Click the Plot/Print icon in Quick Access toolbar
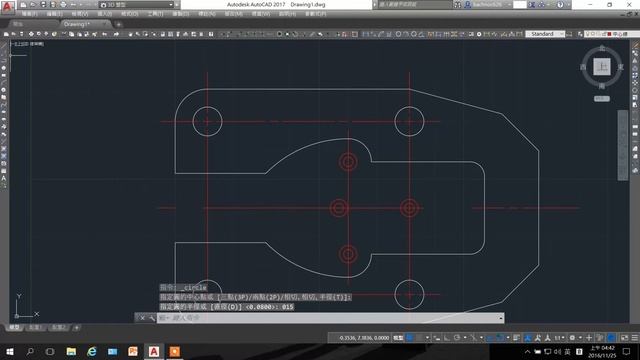Screen dimensions: 640x360 (63, 5)
